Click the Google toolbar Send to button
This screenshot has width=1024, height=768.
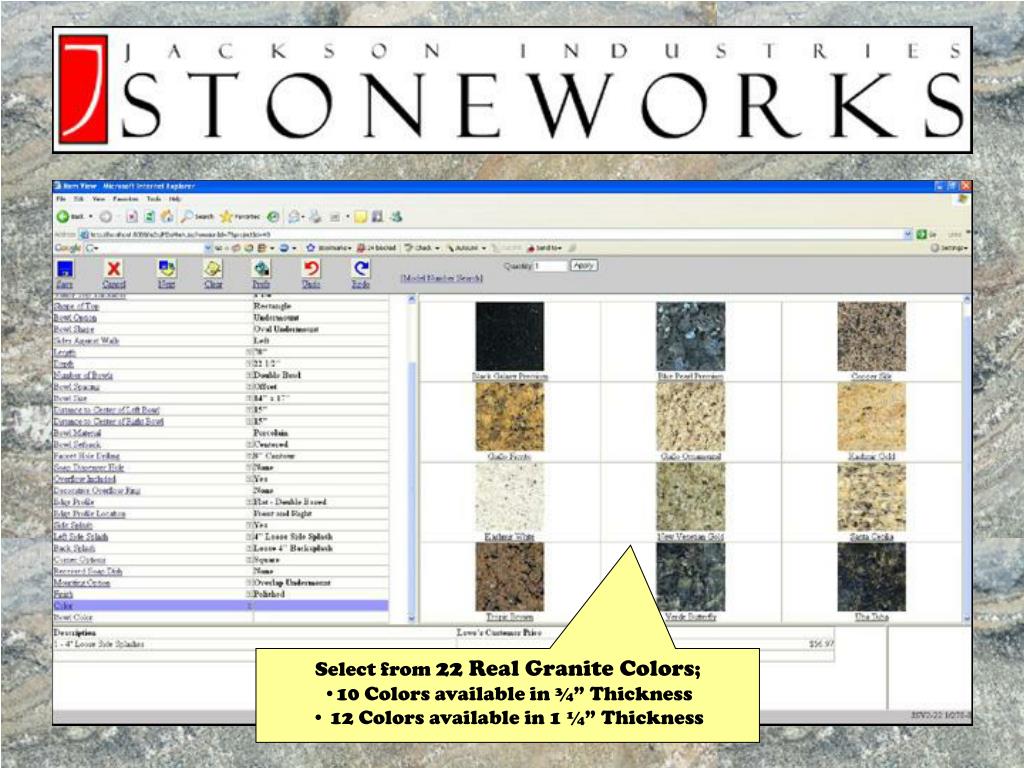[544, 248]
